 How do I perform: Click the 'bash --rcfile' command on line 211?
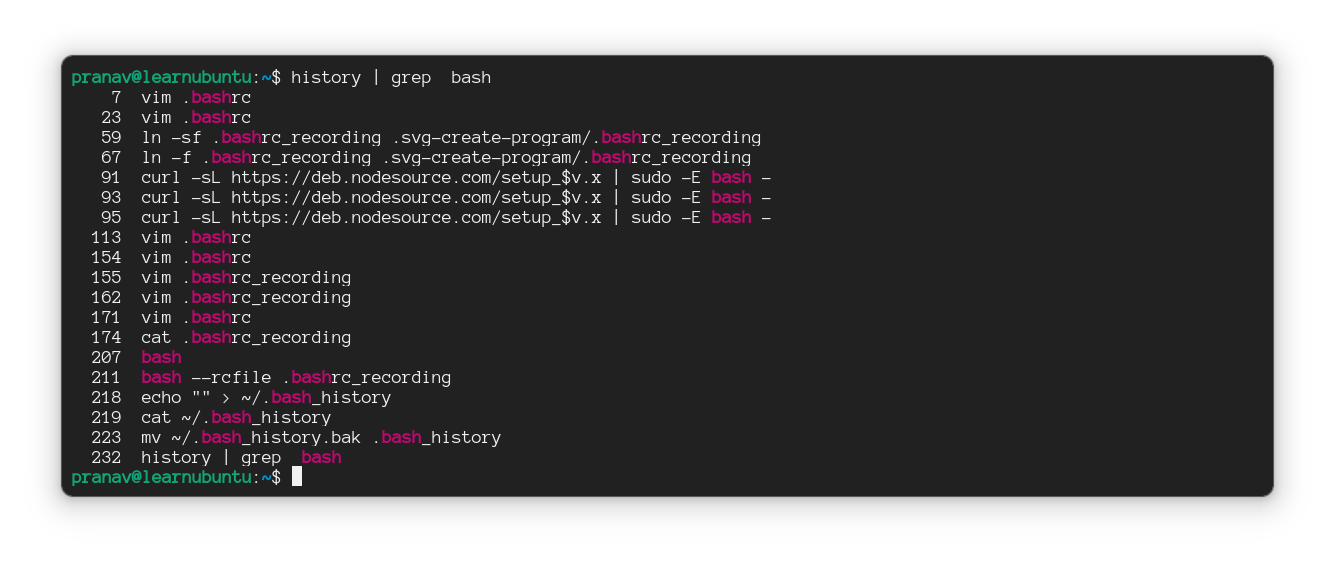coord(296,377)
